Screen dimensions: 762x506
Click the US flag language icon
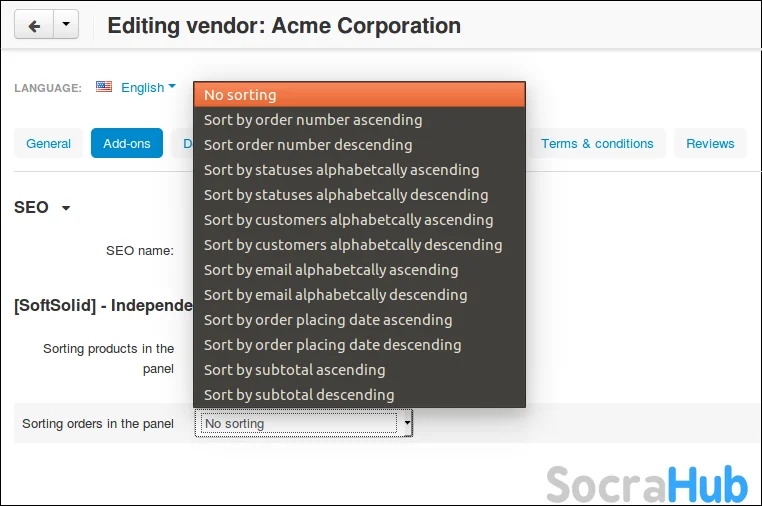point(104,87)
